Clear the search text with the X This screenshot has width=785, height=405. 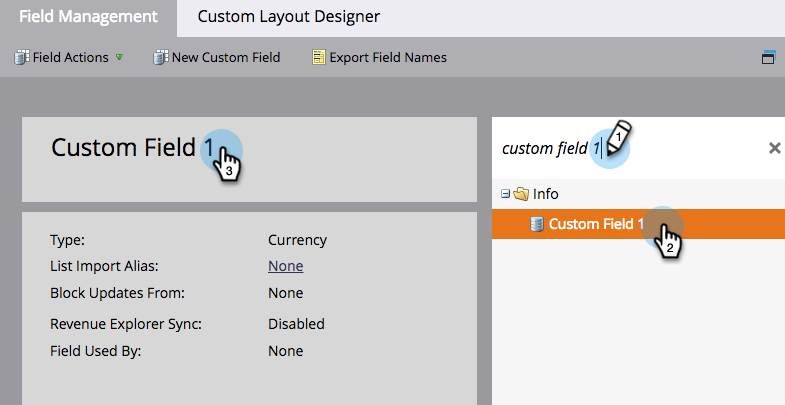(x=774, y=148)
